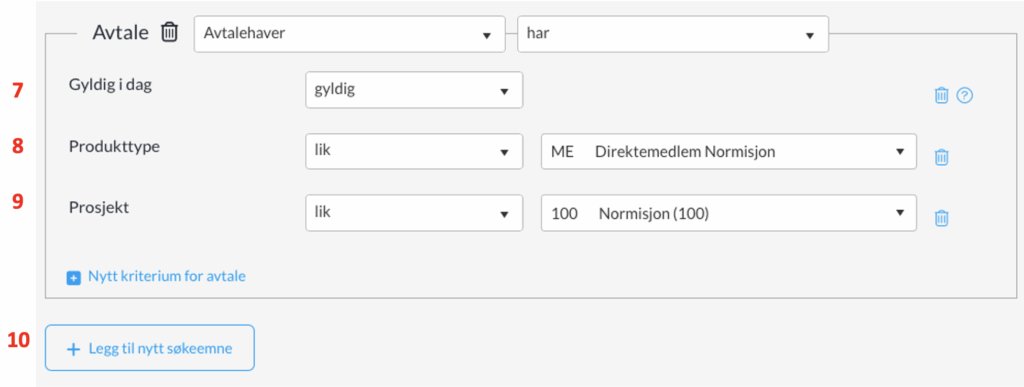The height and width of the screenshot is (387, 1024).
Task: Choose Direktemedlem Normisjon product dropdown
Action: click(729, 151)
